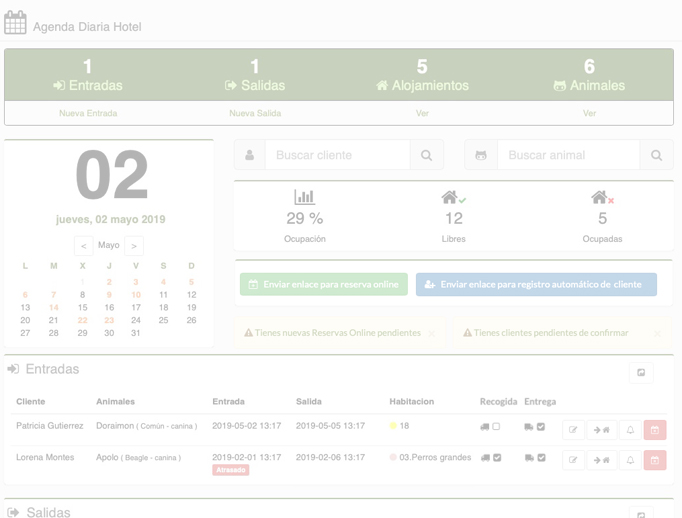Toggle Recogida checkbox for Lorena Montes
The width and height of the screenshot is (682, 518).
tap(497, 458)
